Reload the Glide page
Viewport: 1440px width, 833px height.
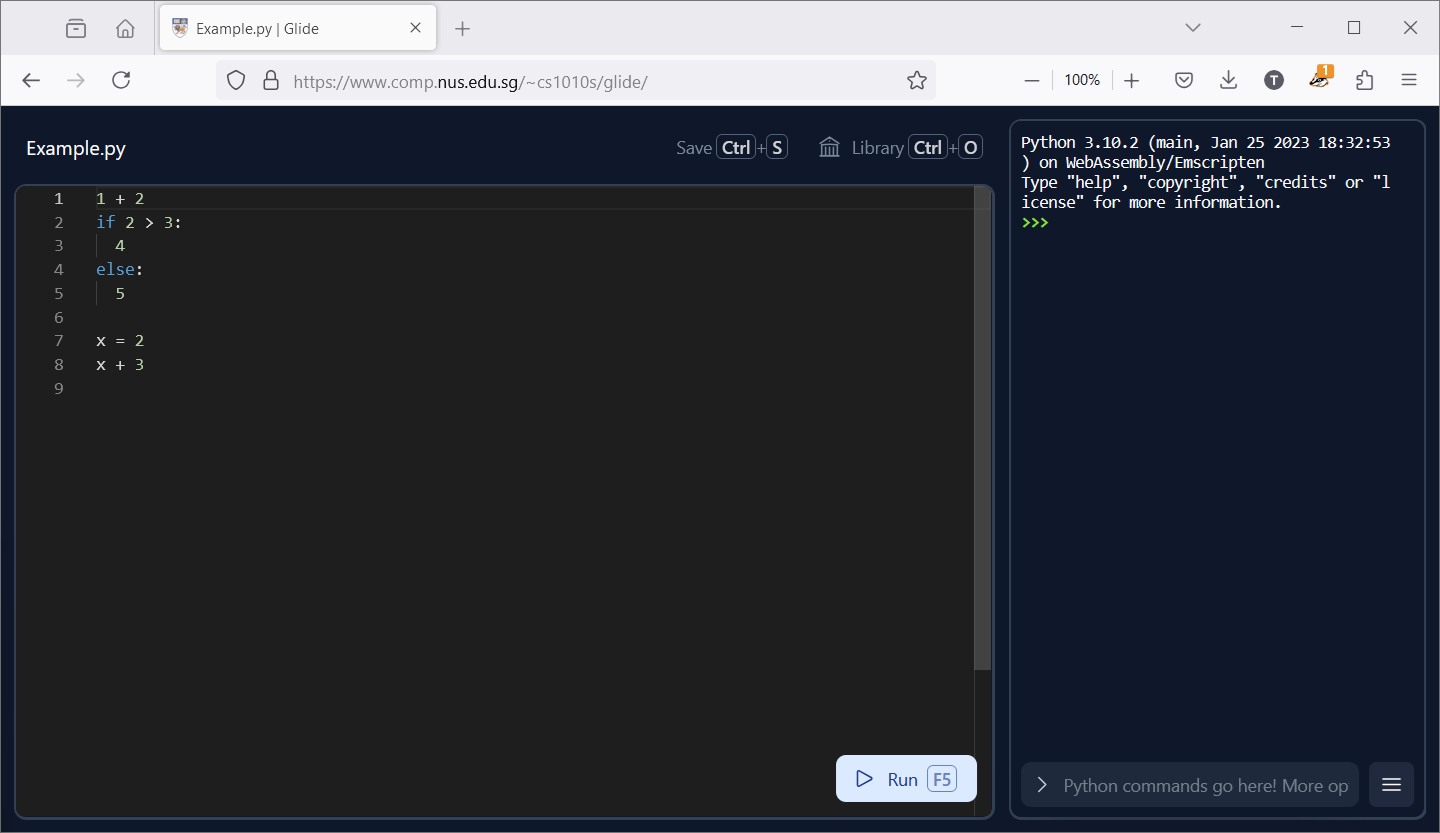[x=121, y=81]
